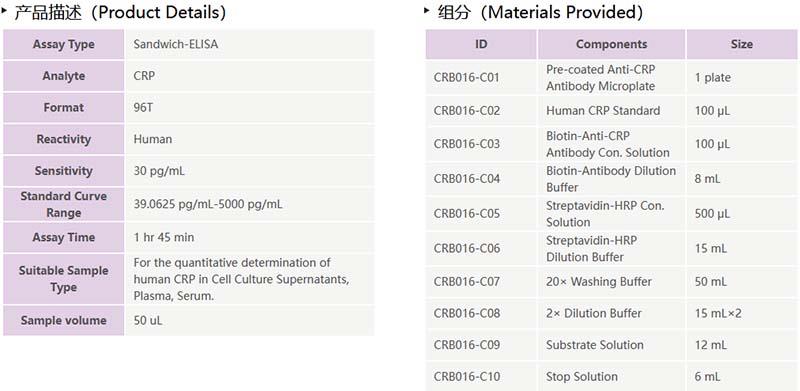Screen dimensions: 800x391
Task: Select the Product Details section heading
Action: coord(120,12)
